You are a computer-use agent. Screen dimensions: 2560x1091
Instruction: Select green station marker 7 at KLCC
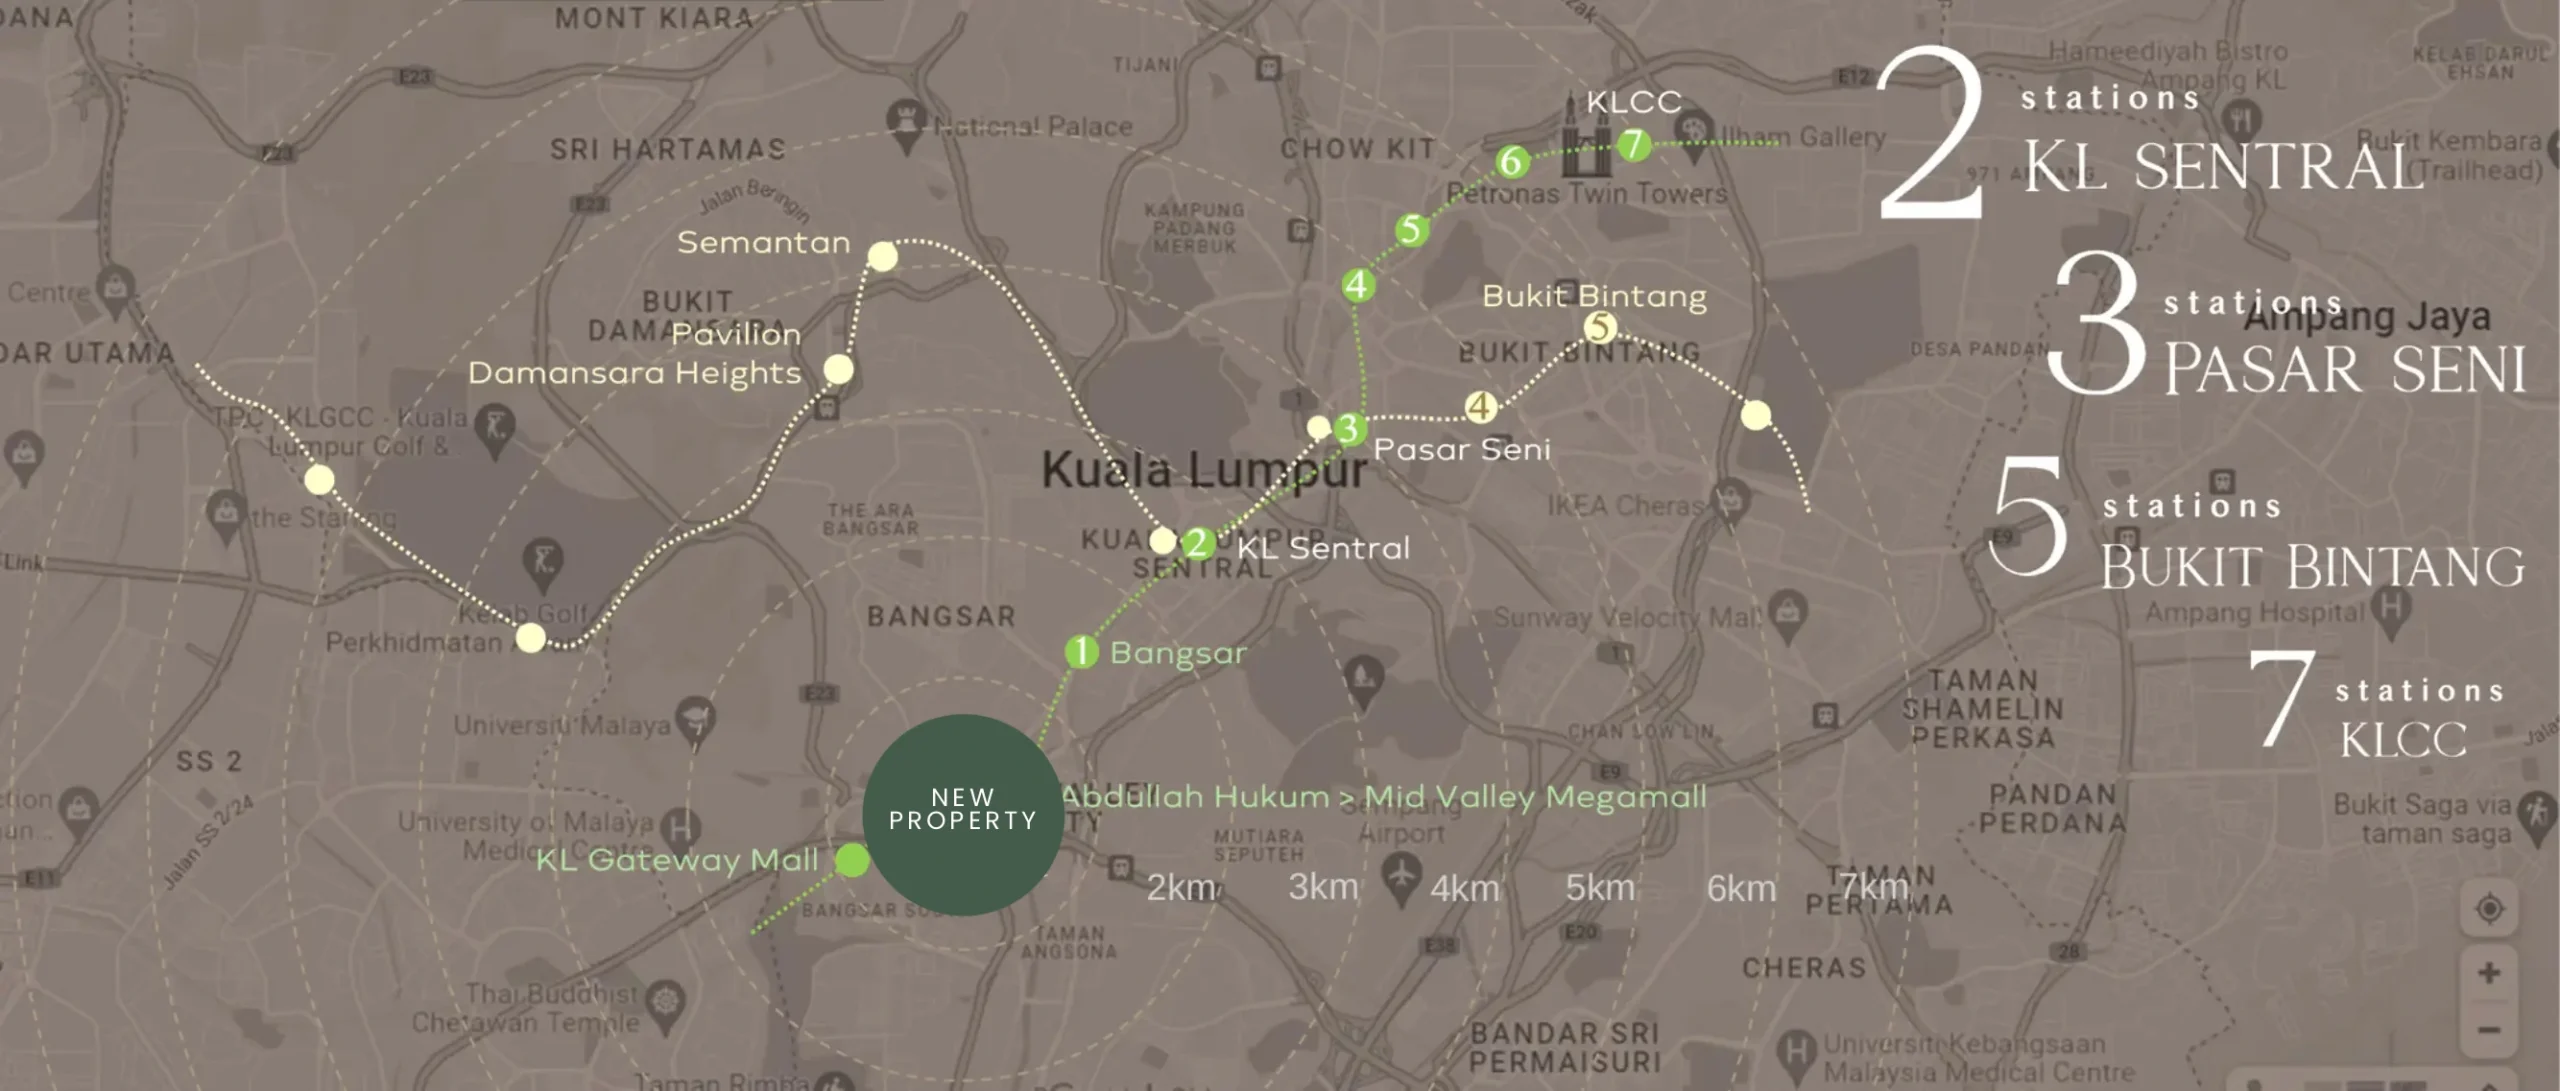click(1633, 144)
